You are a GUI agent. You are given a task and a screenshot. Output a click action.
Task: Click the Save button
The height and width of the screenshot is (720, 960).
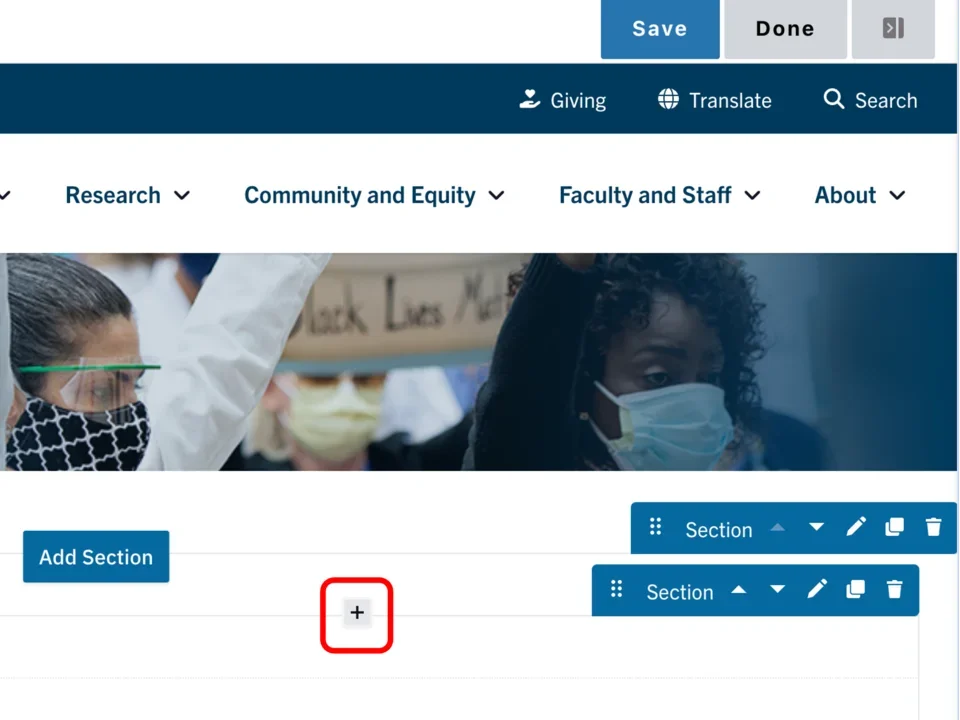[x=659, y=29]
